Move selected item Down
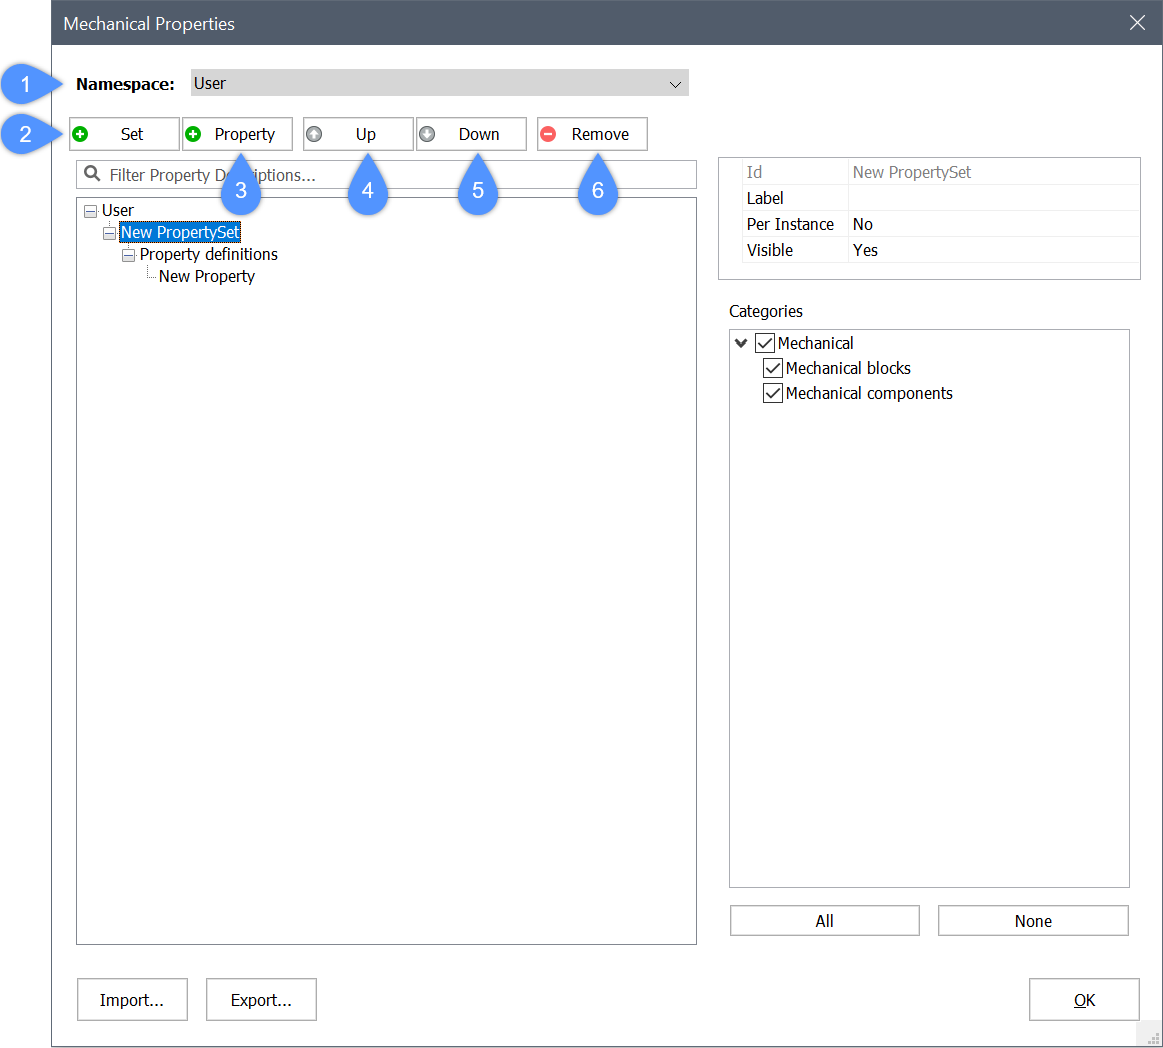 [471, 134]
